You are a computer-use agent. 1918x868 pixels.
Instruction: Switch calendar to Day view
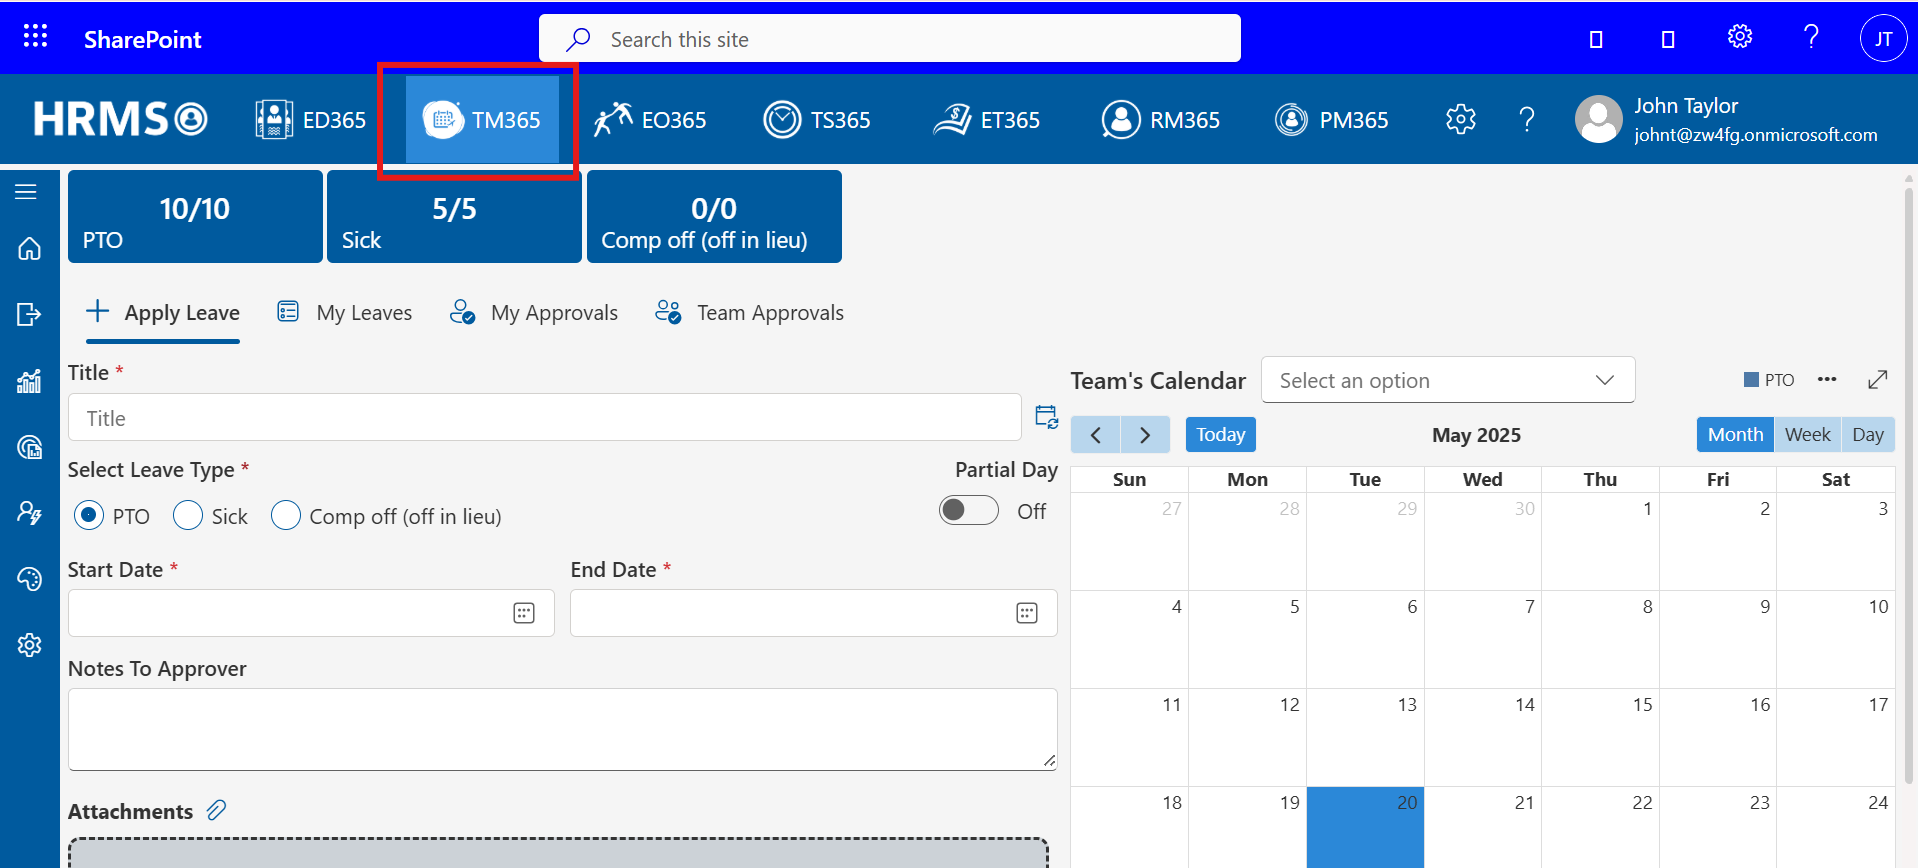[x=1868, y=435]
